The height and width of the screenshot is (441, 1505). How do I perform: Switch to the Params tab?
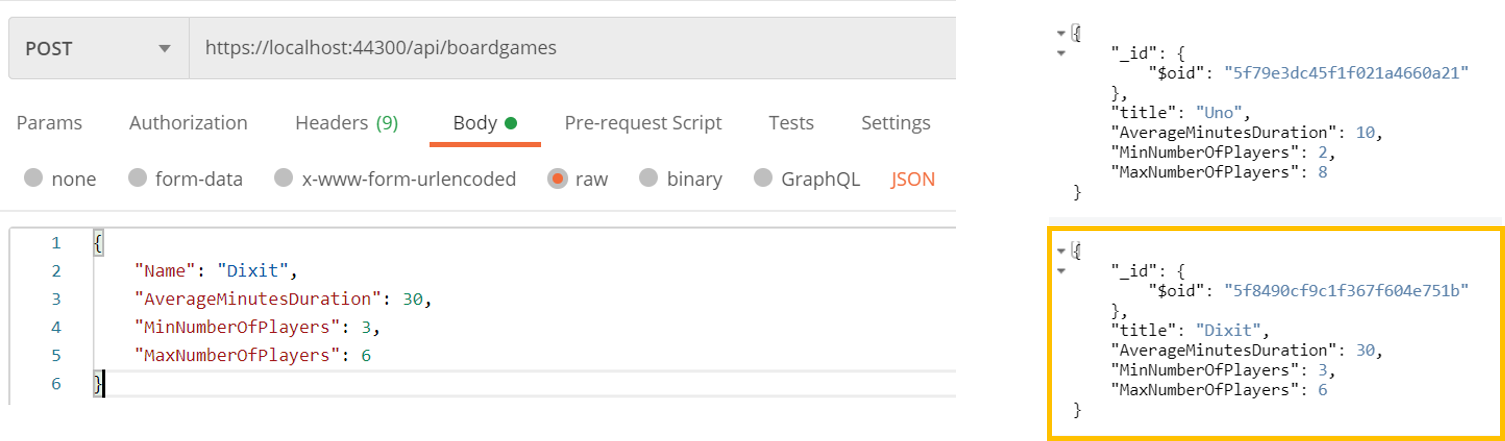click(49, 123)
